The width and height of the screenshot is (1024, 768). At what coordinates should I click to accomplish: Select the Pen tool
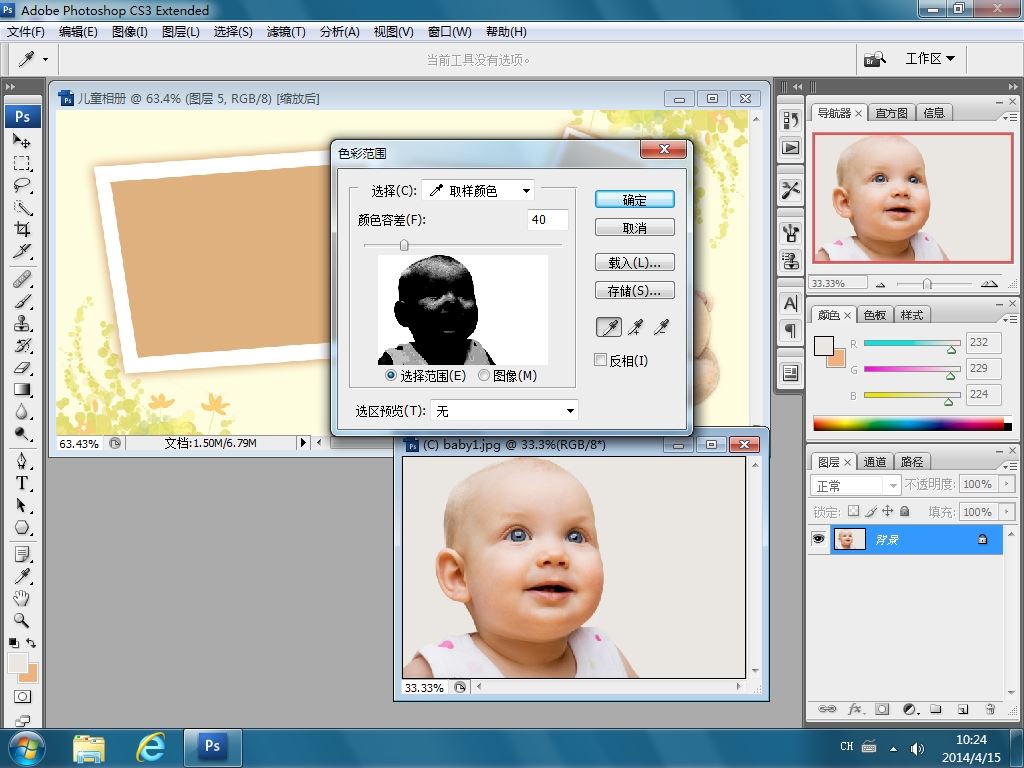pos(22,461)
